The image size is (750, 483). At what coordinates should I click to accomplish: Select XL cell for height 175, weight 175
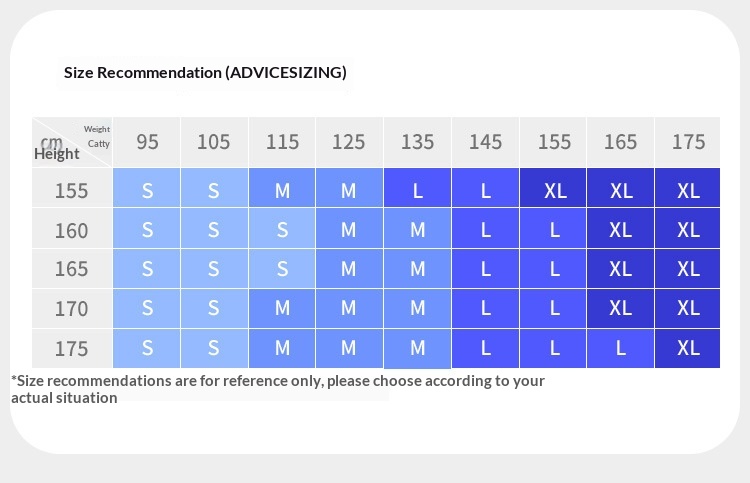click(688, 349)
